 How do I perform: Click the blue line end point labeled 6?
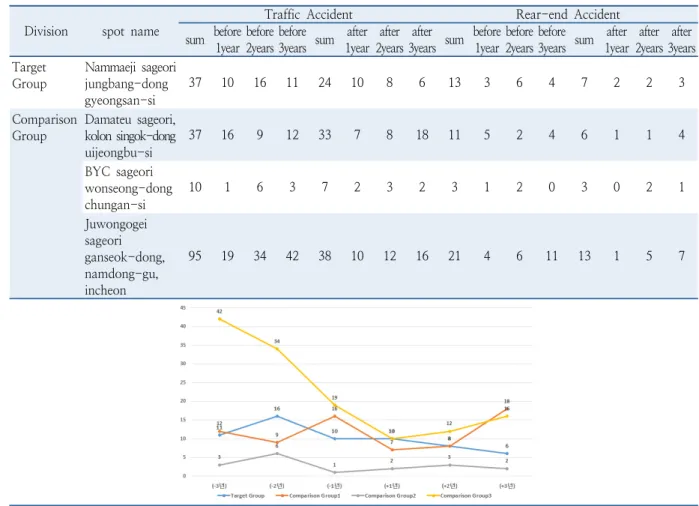click(x=507, y=453)
